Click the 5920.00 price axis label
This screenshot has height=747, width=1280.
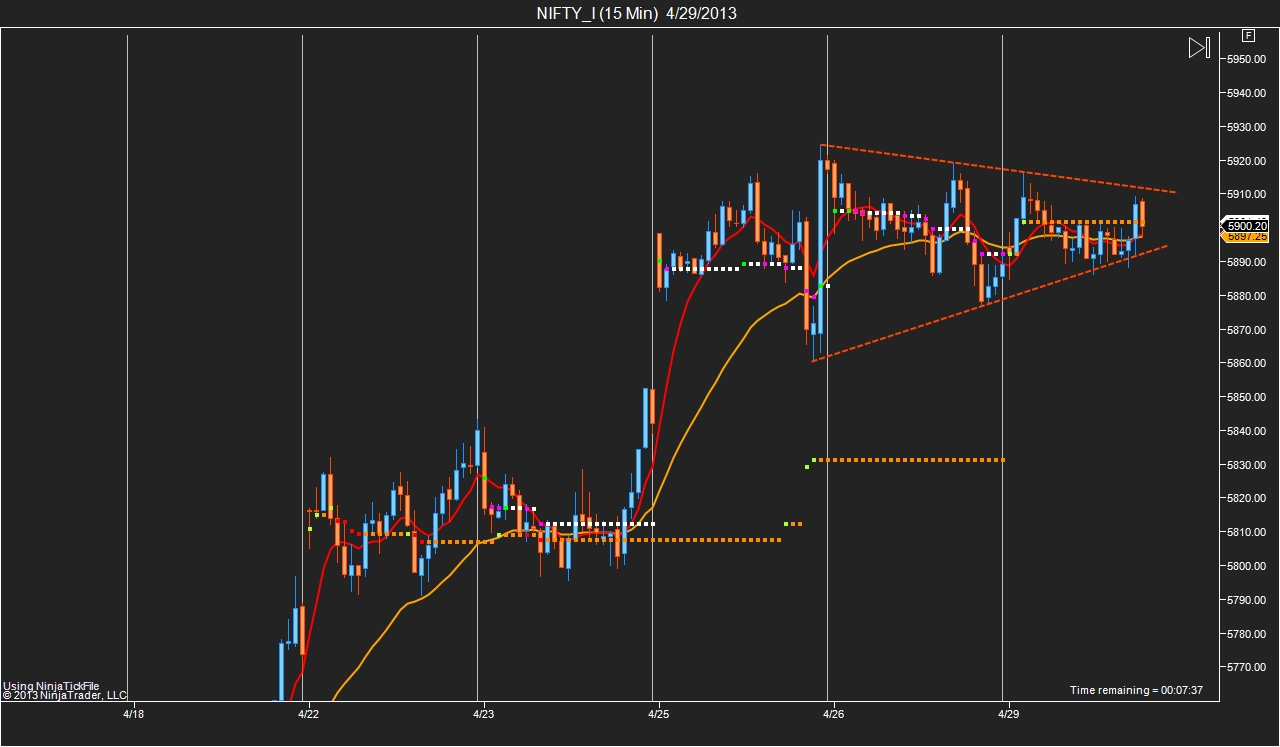point(1248,161)
